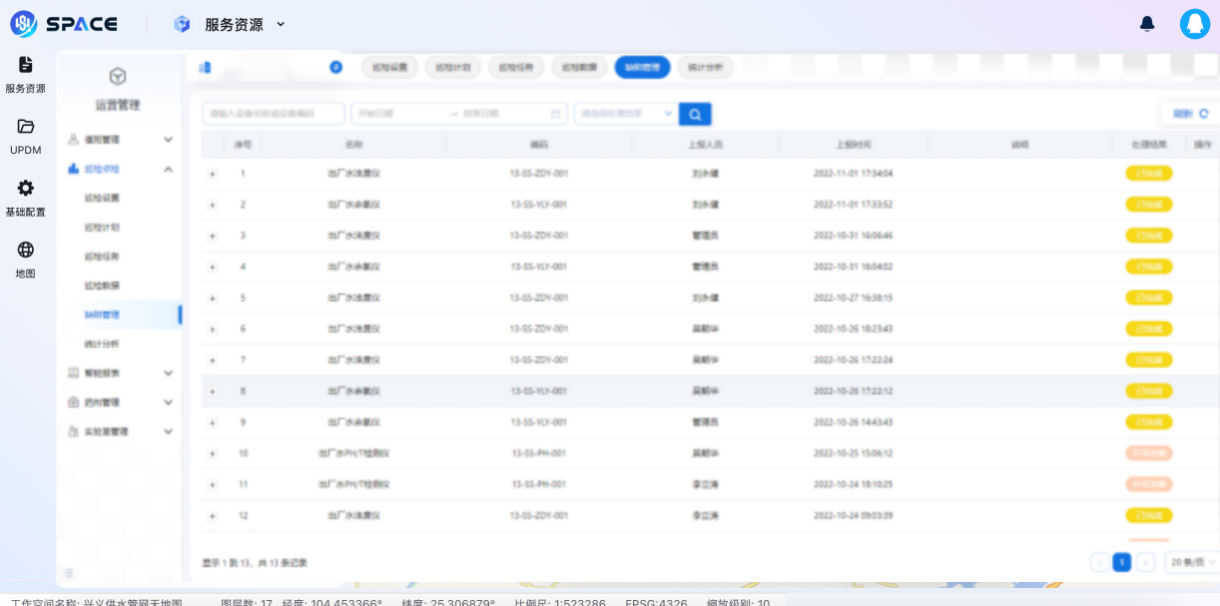Image resolution: width=1220 pixels, height=606 pixels.
Task: Click the 运营管理 cube icon
Action: 118,77
